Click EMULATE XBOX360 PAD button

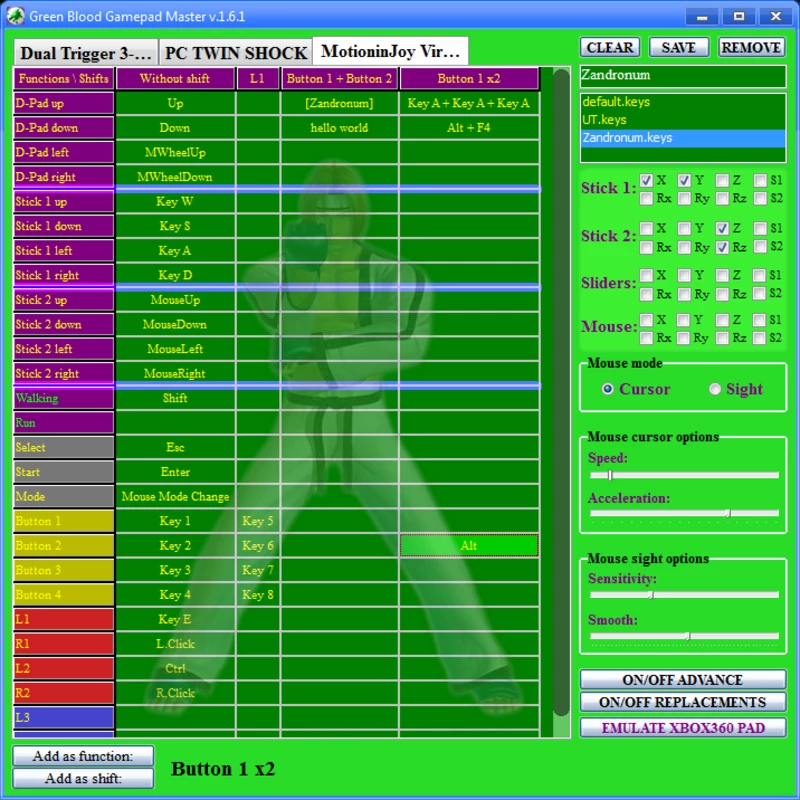click(x=683, y=728)
